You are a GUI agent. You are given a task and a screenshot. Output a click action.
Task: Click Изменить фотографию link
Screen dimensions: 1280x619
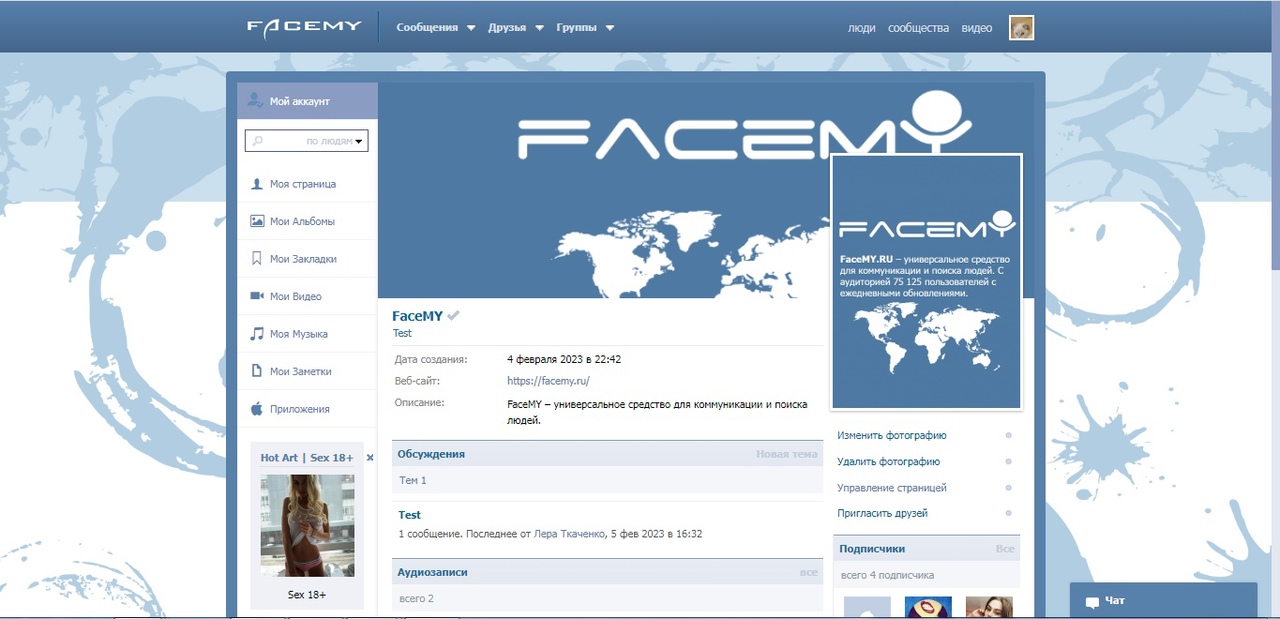891,436
